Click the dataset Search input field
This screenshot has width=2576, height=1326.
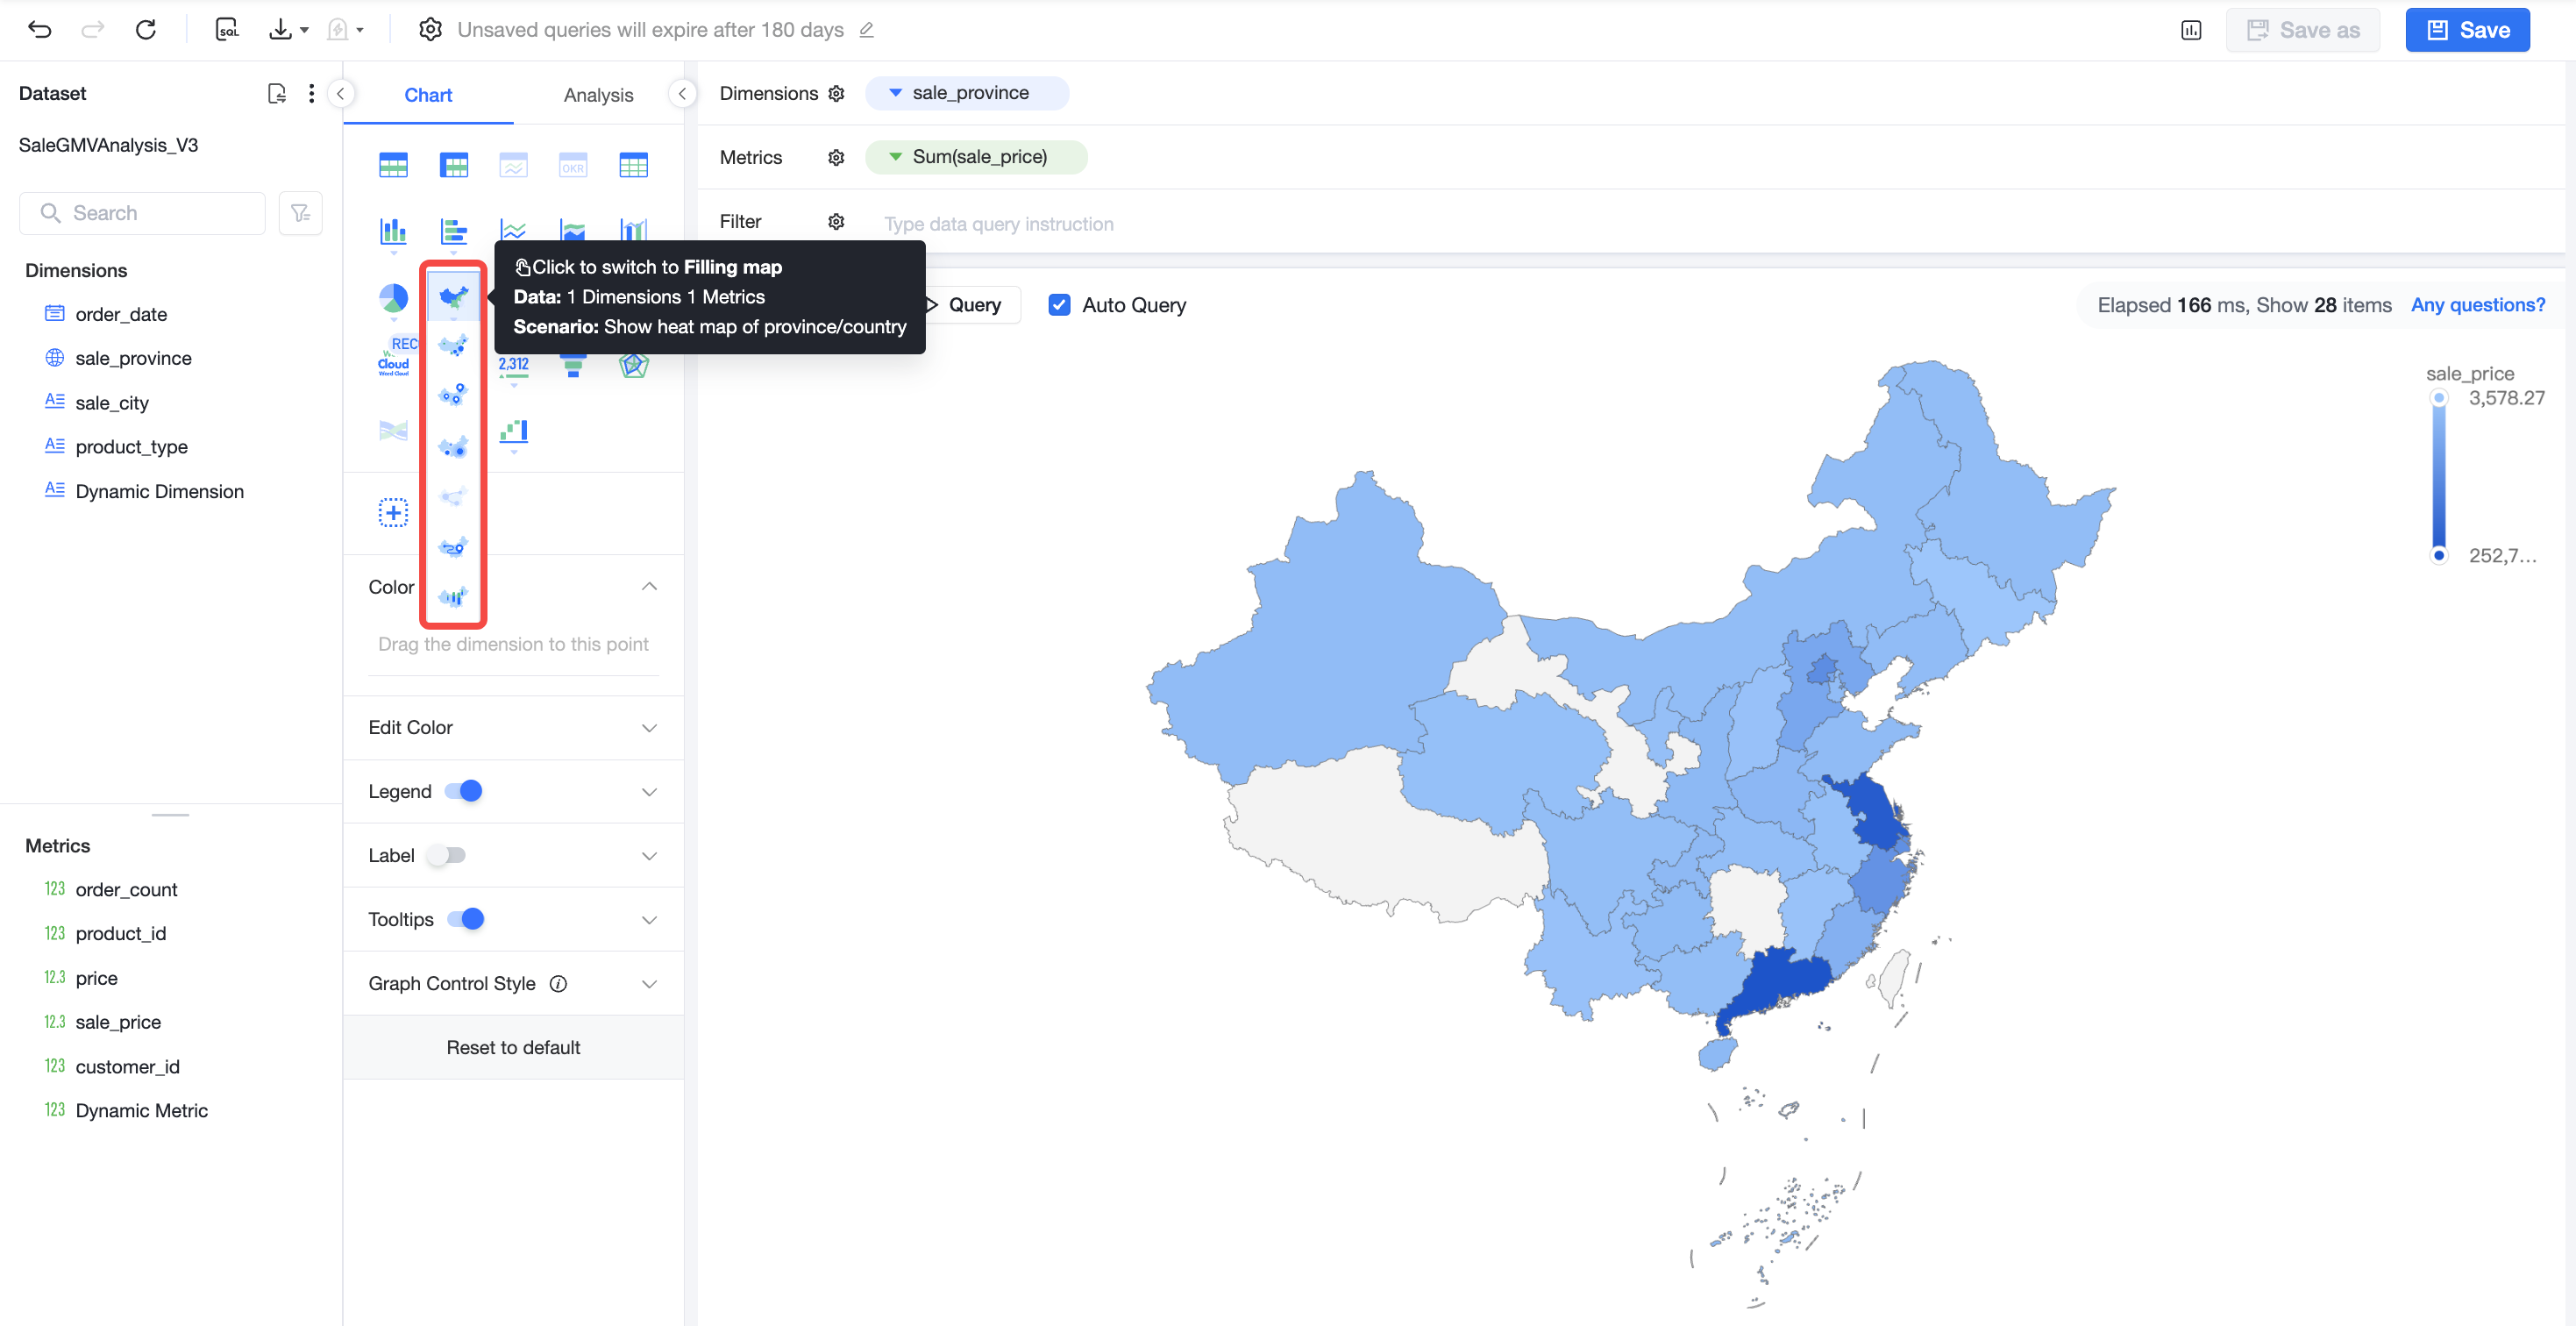pos(142,213)
